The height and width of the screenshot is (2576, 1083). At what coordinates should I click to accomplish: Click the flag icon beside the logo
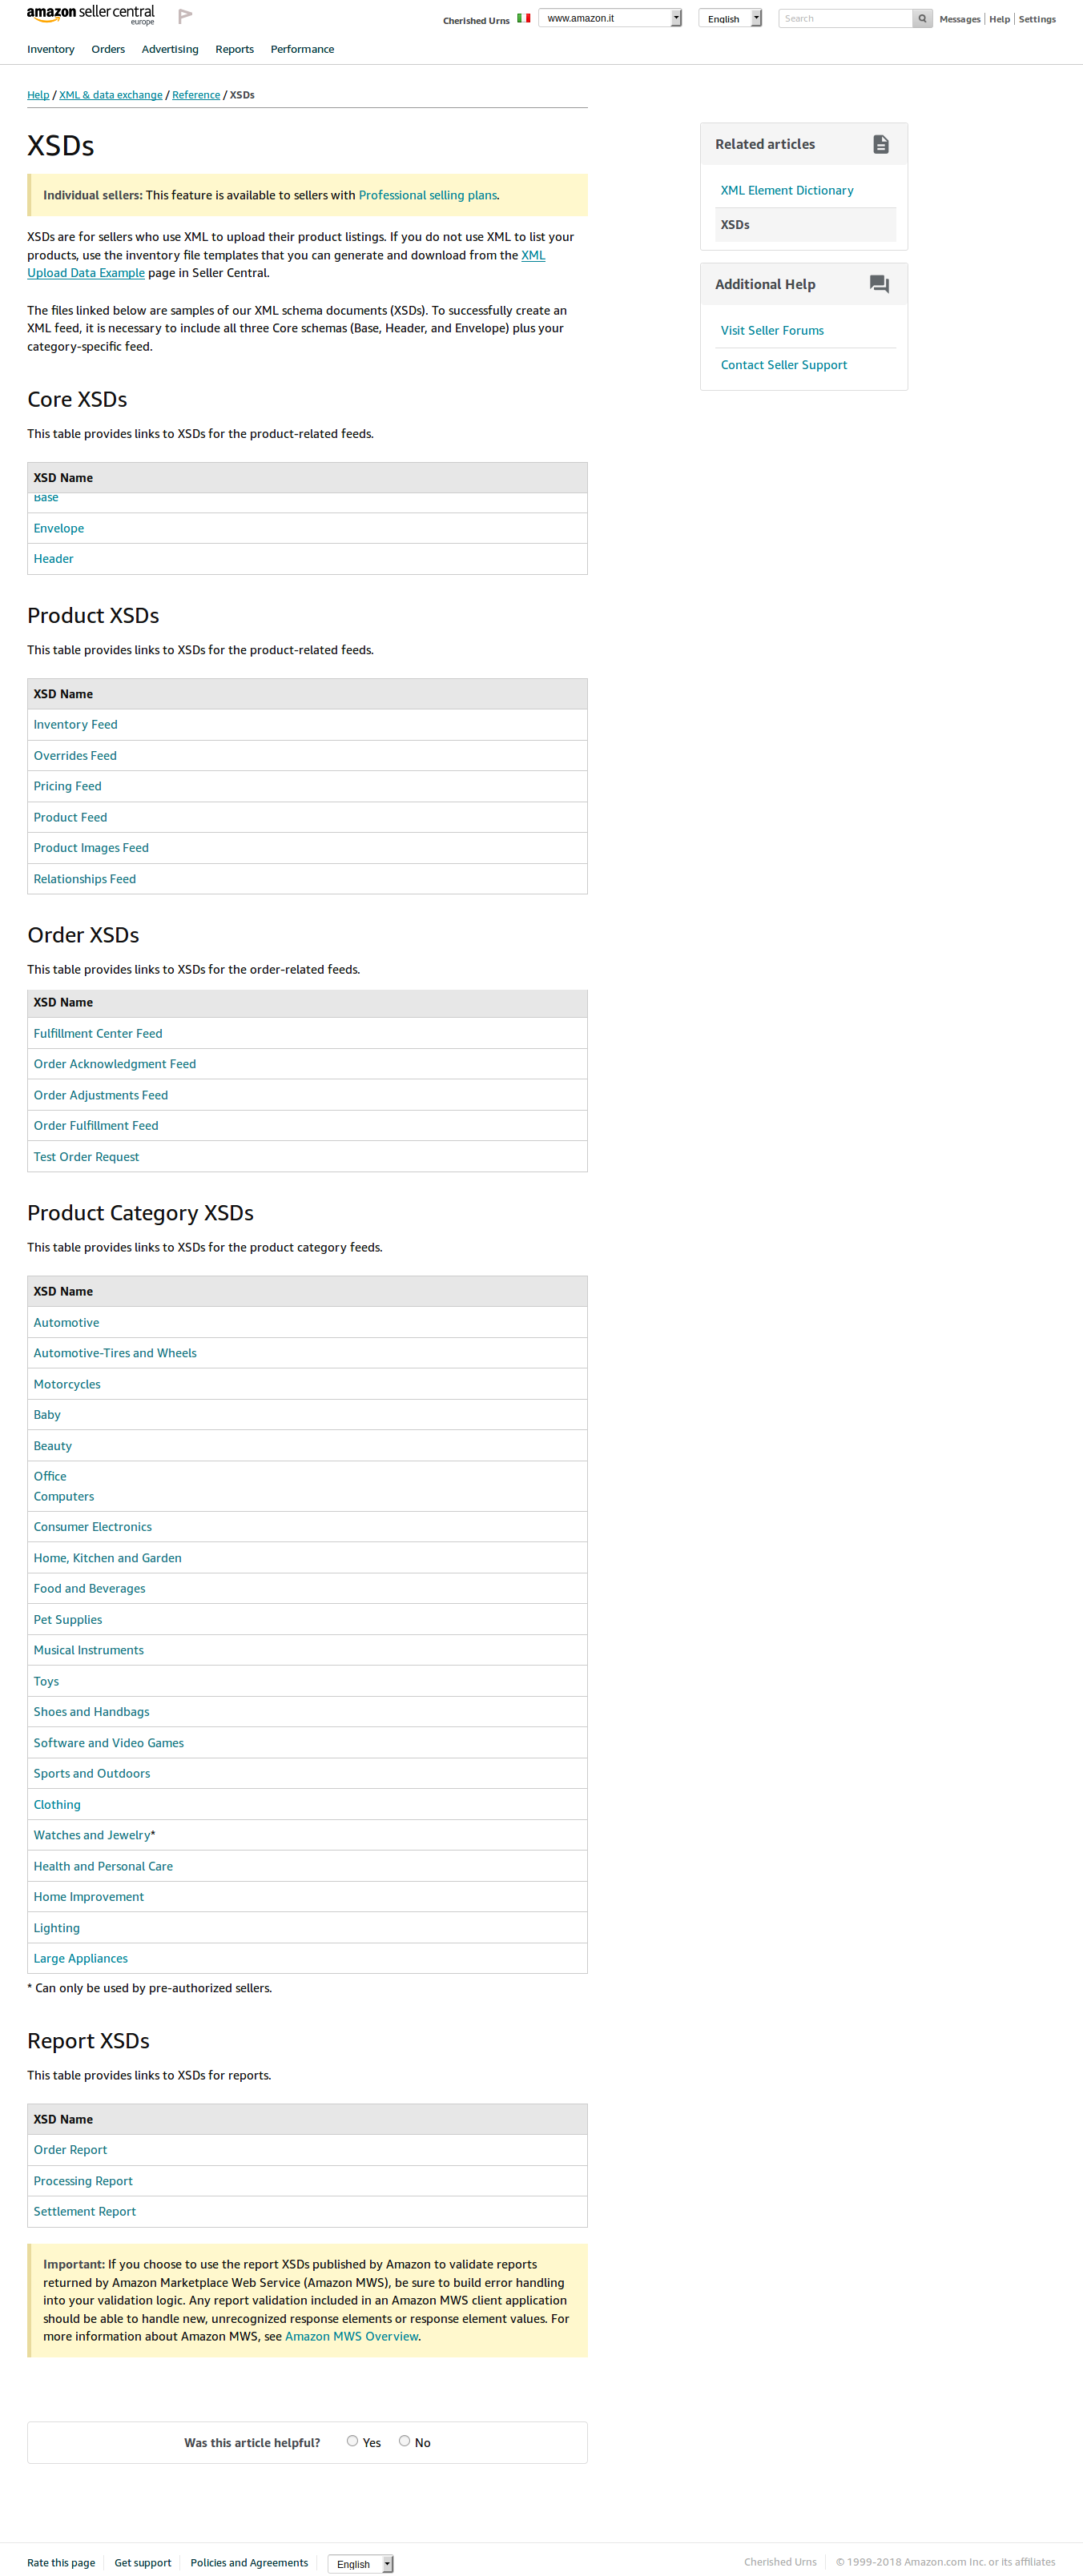pyautogui.click(x=185, y=16)
